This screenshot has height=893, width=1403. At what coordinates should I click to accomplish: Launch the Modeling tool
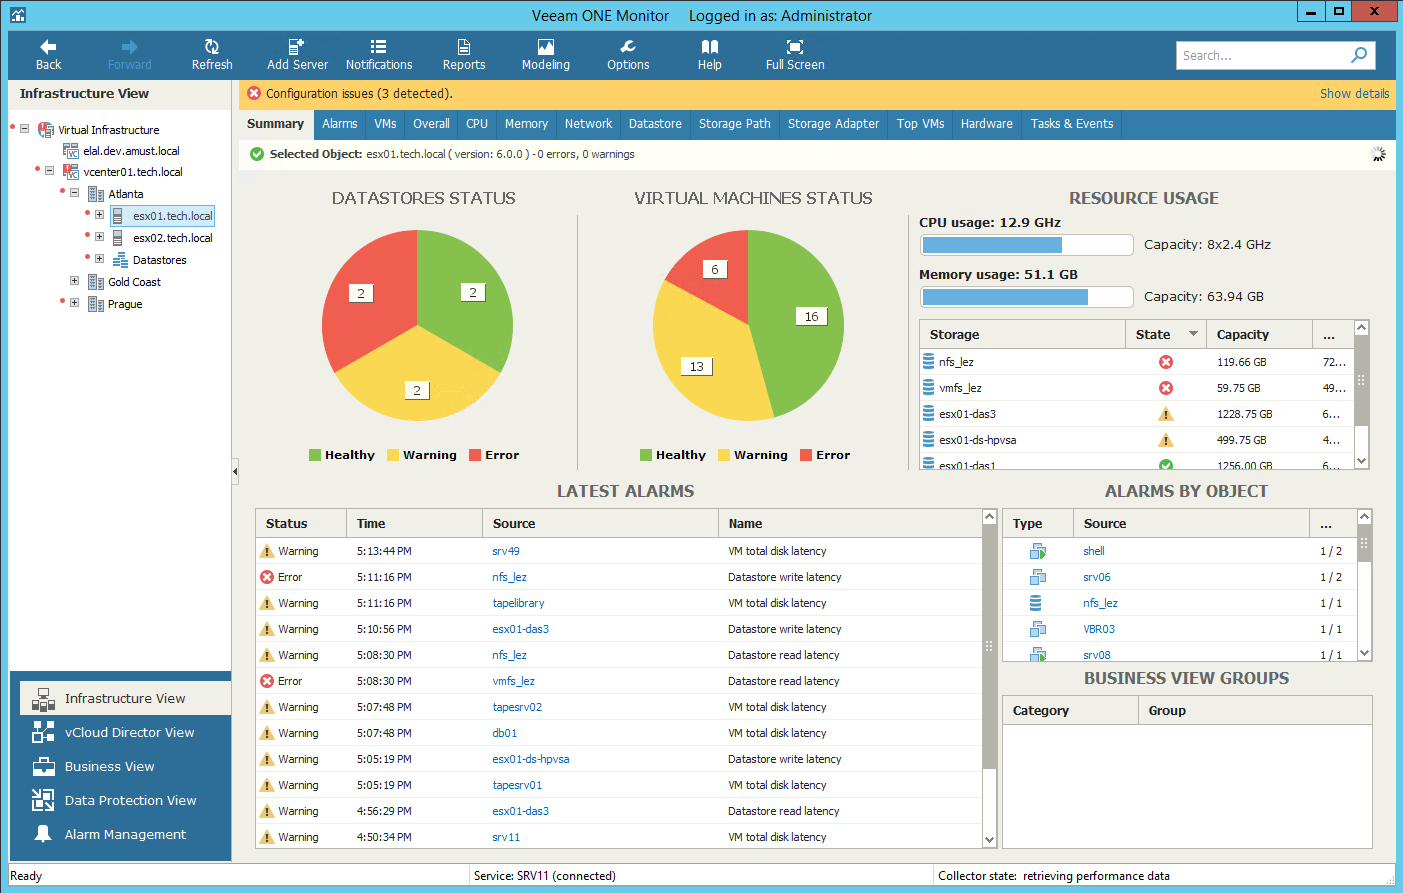coord(545,47)
